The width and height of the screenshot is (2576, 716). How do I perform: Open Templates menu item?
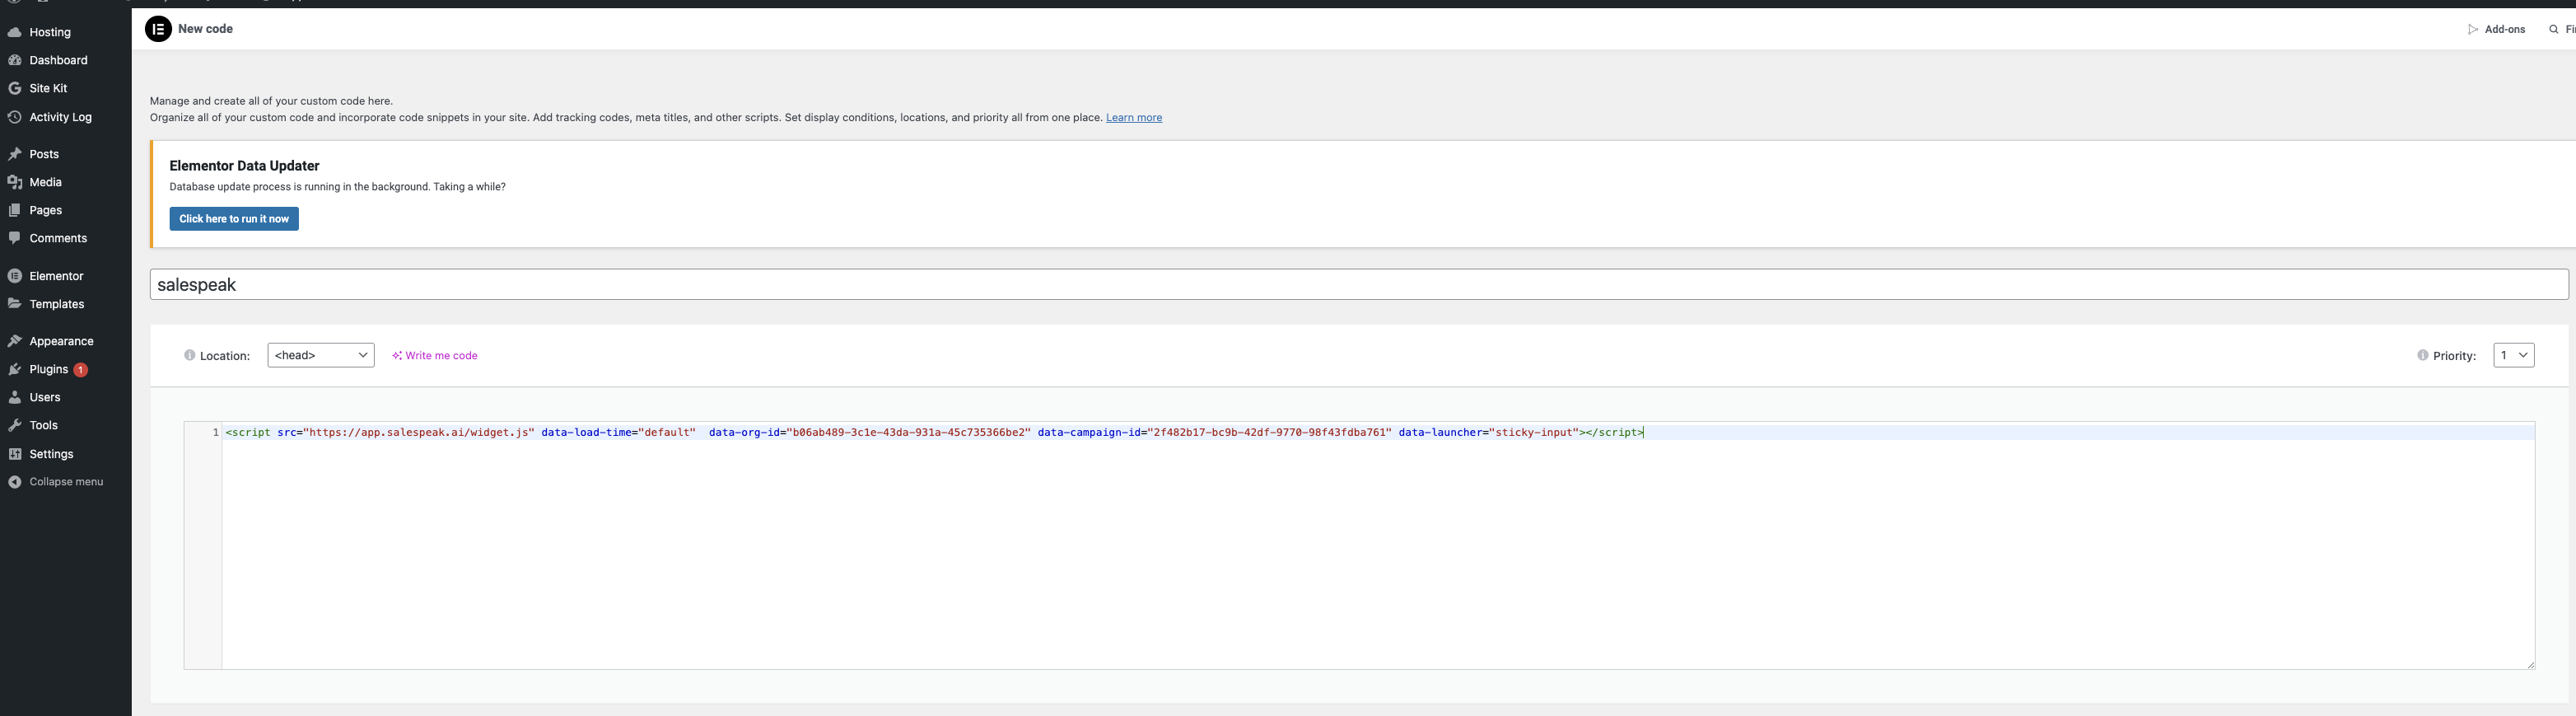[66, 304]
